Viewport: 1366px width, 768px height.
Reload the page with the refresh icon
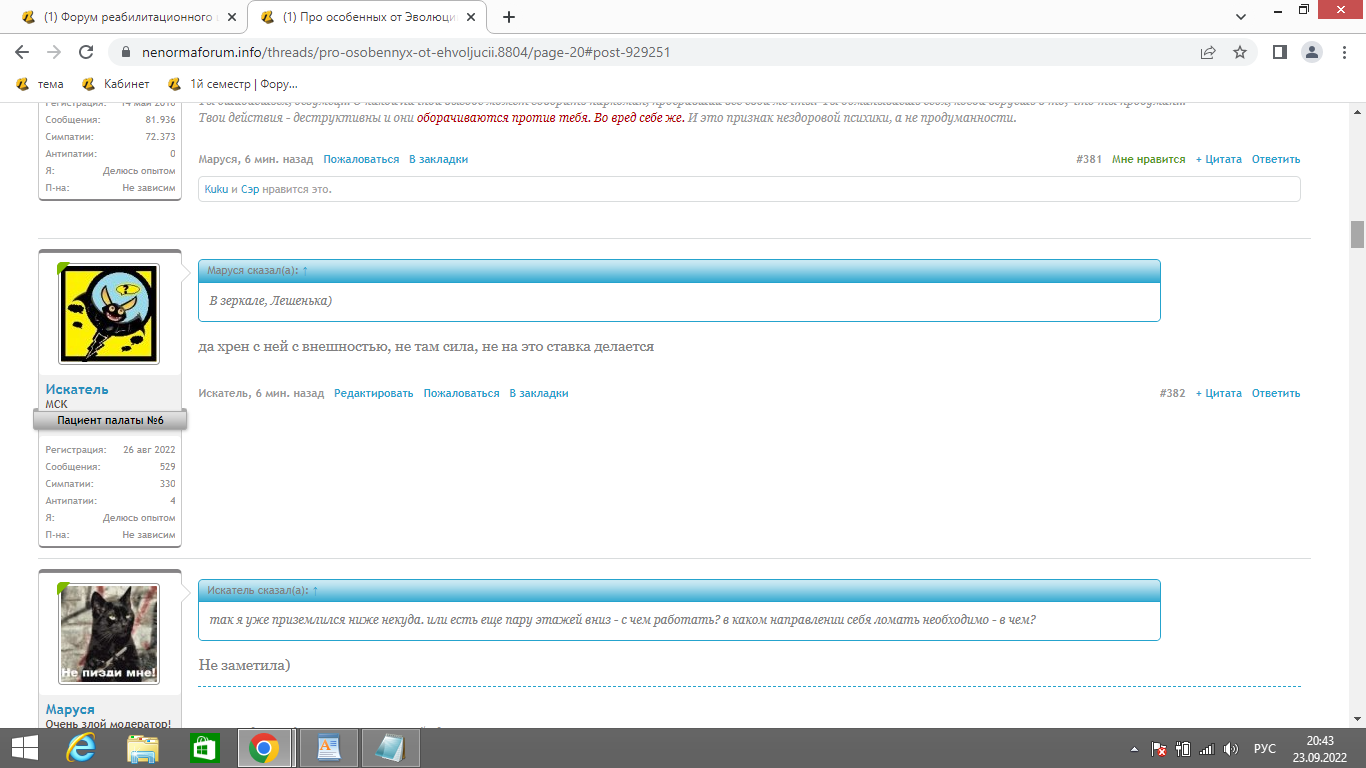(x=86, y=52)
